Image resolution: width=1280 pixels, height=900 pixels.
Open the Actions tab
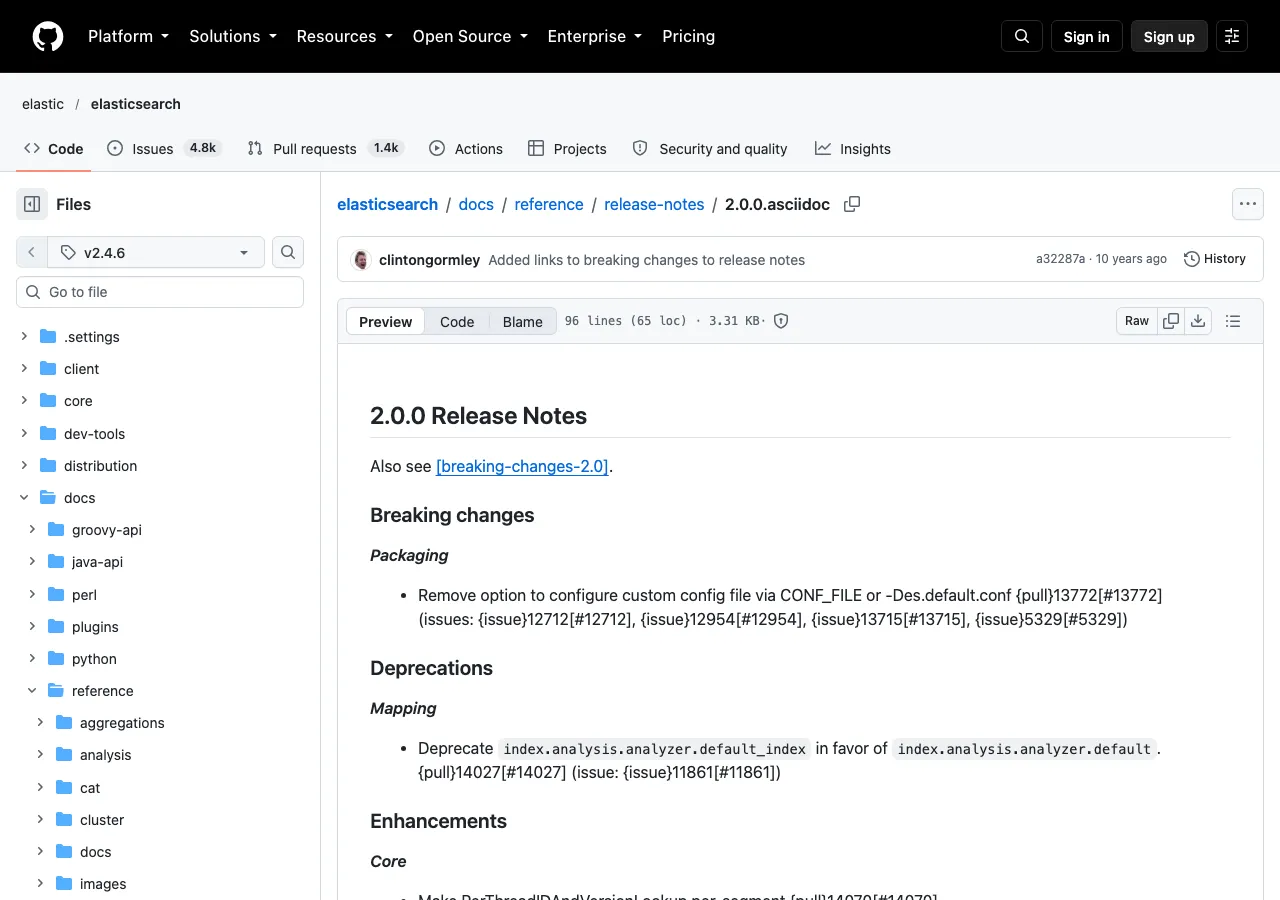[466, 148]
